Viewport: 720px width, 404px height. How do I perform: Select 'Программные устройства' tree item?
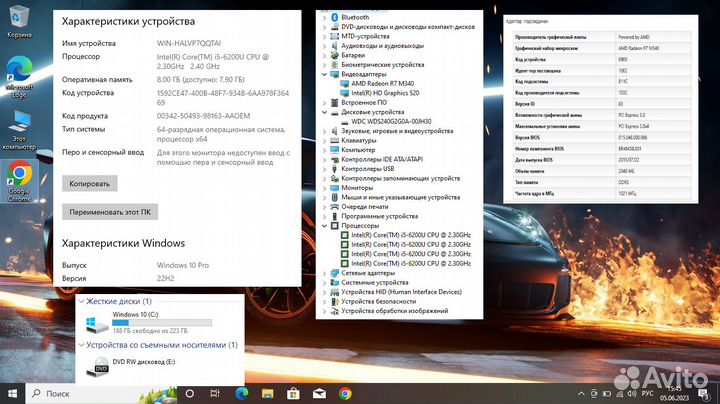(x=379, y=216)
